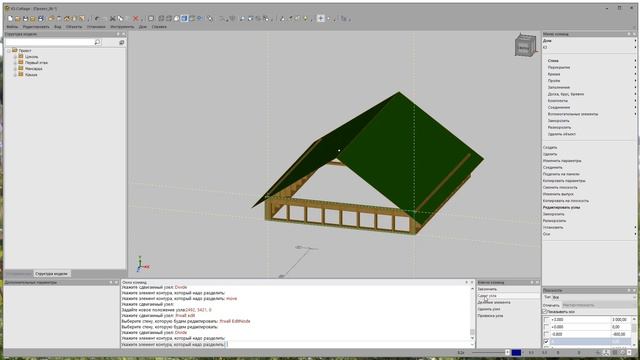Click 'Копировать на плоскость' in right panel
The width and height of the screenshot is (640, 360).
pyautogui.click(x=566, y=201)
